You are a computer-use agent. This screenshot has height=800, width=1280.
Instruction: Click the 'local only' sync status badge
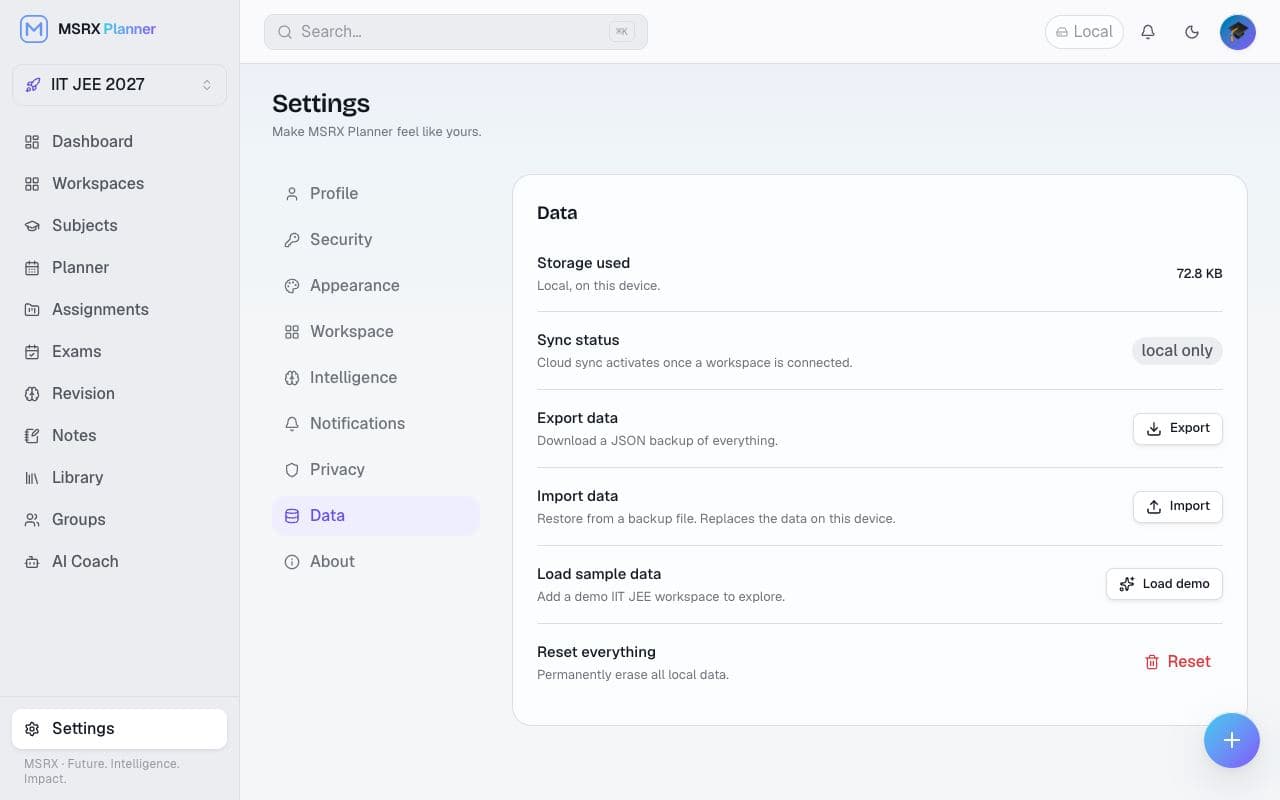(x=1177, y=351)
